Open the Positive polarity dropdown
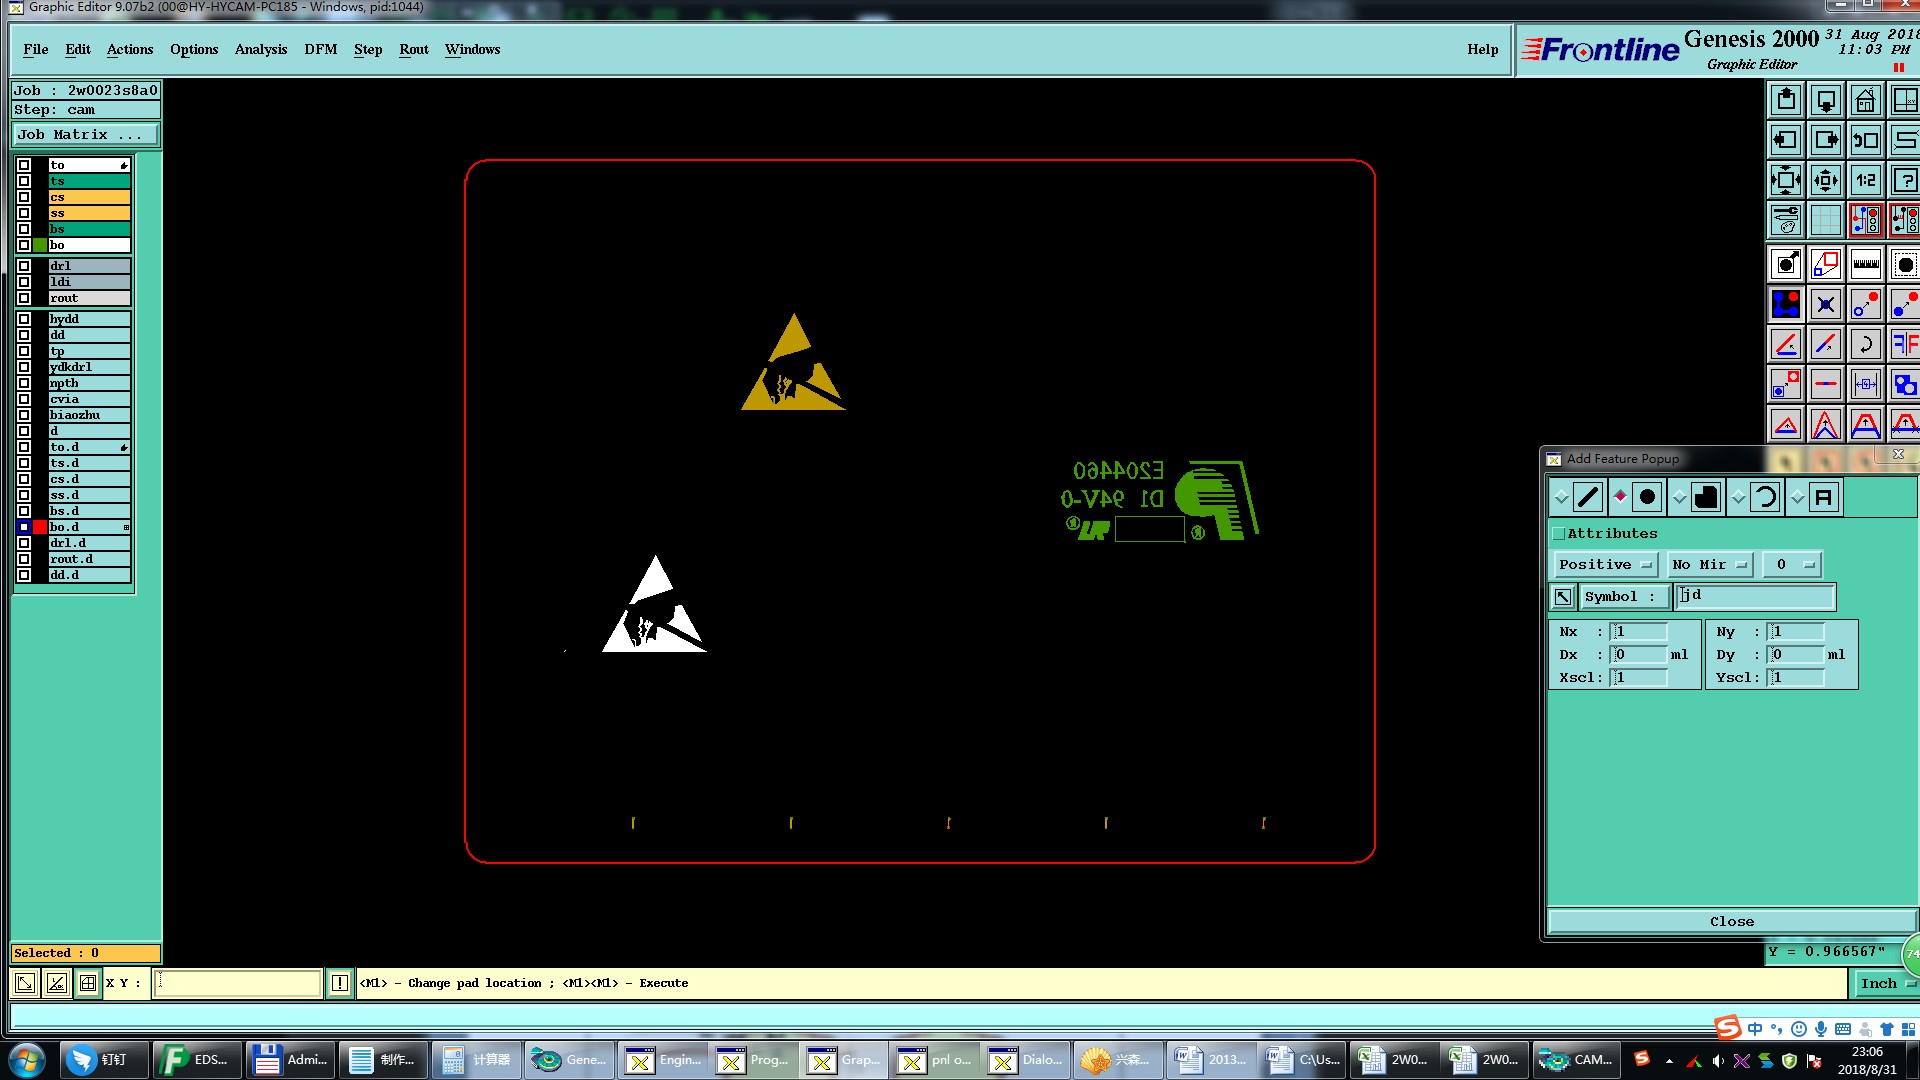The width and height of the screenshot is (1920, 1080). (1606, 565)
